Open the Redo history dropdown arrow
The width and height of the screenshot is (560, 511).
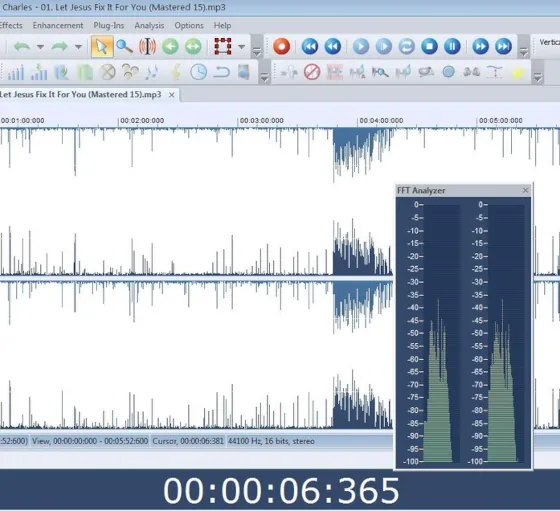[78, 47]
